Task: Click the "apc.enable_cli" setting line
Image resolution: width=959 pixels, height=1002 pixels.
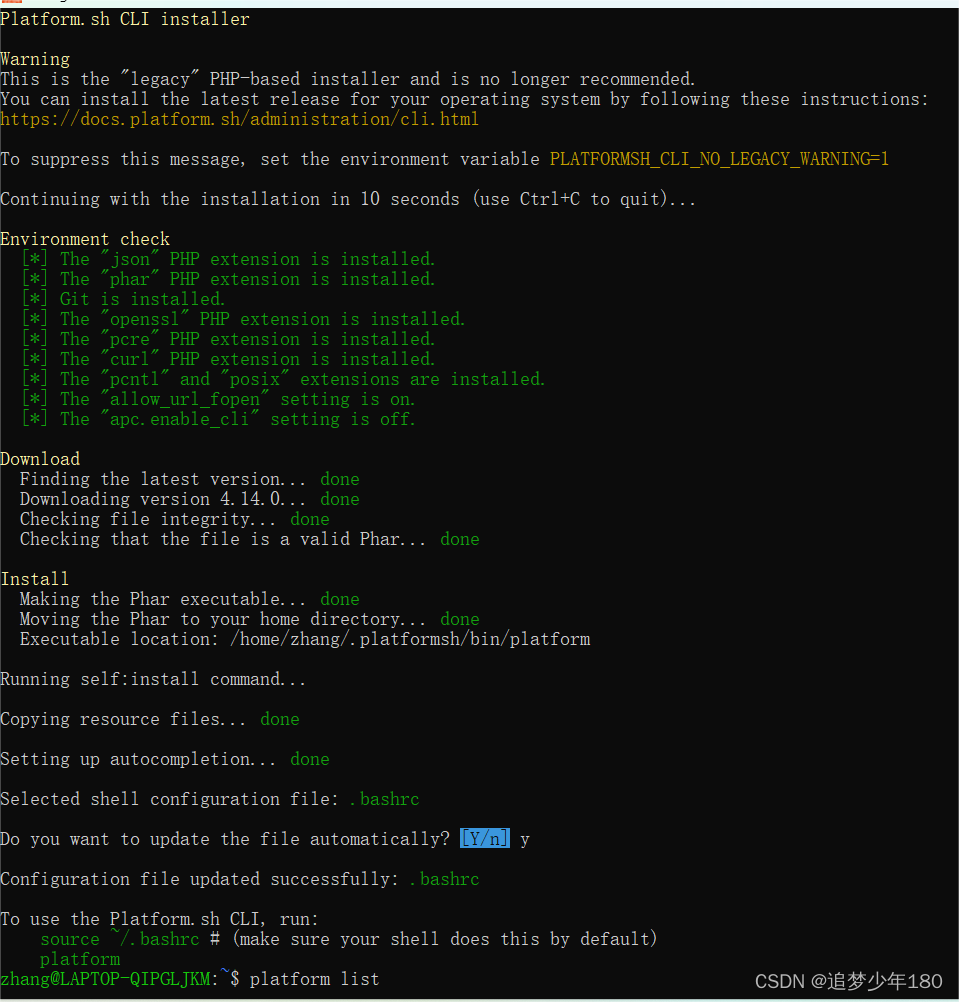Action: pyautogui.click(x=219, y=419)
